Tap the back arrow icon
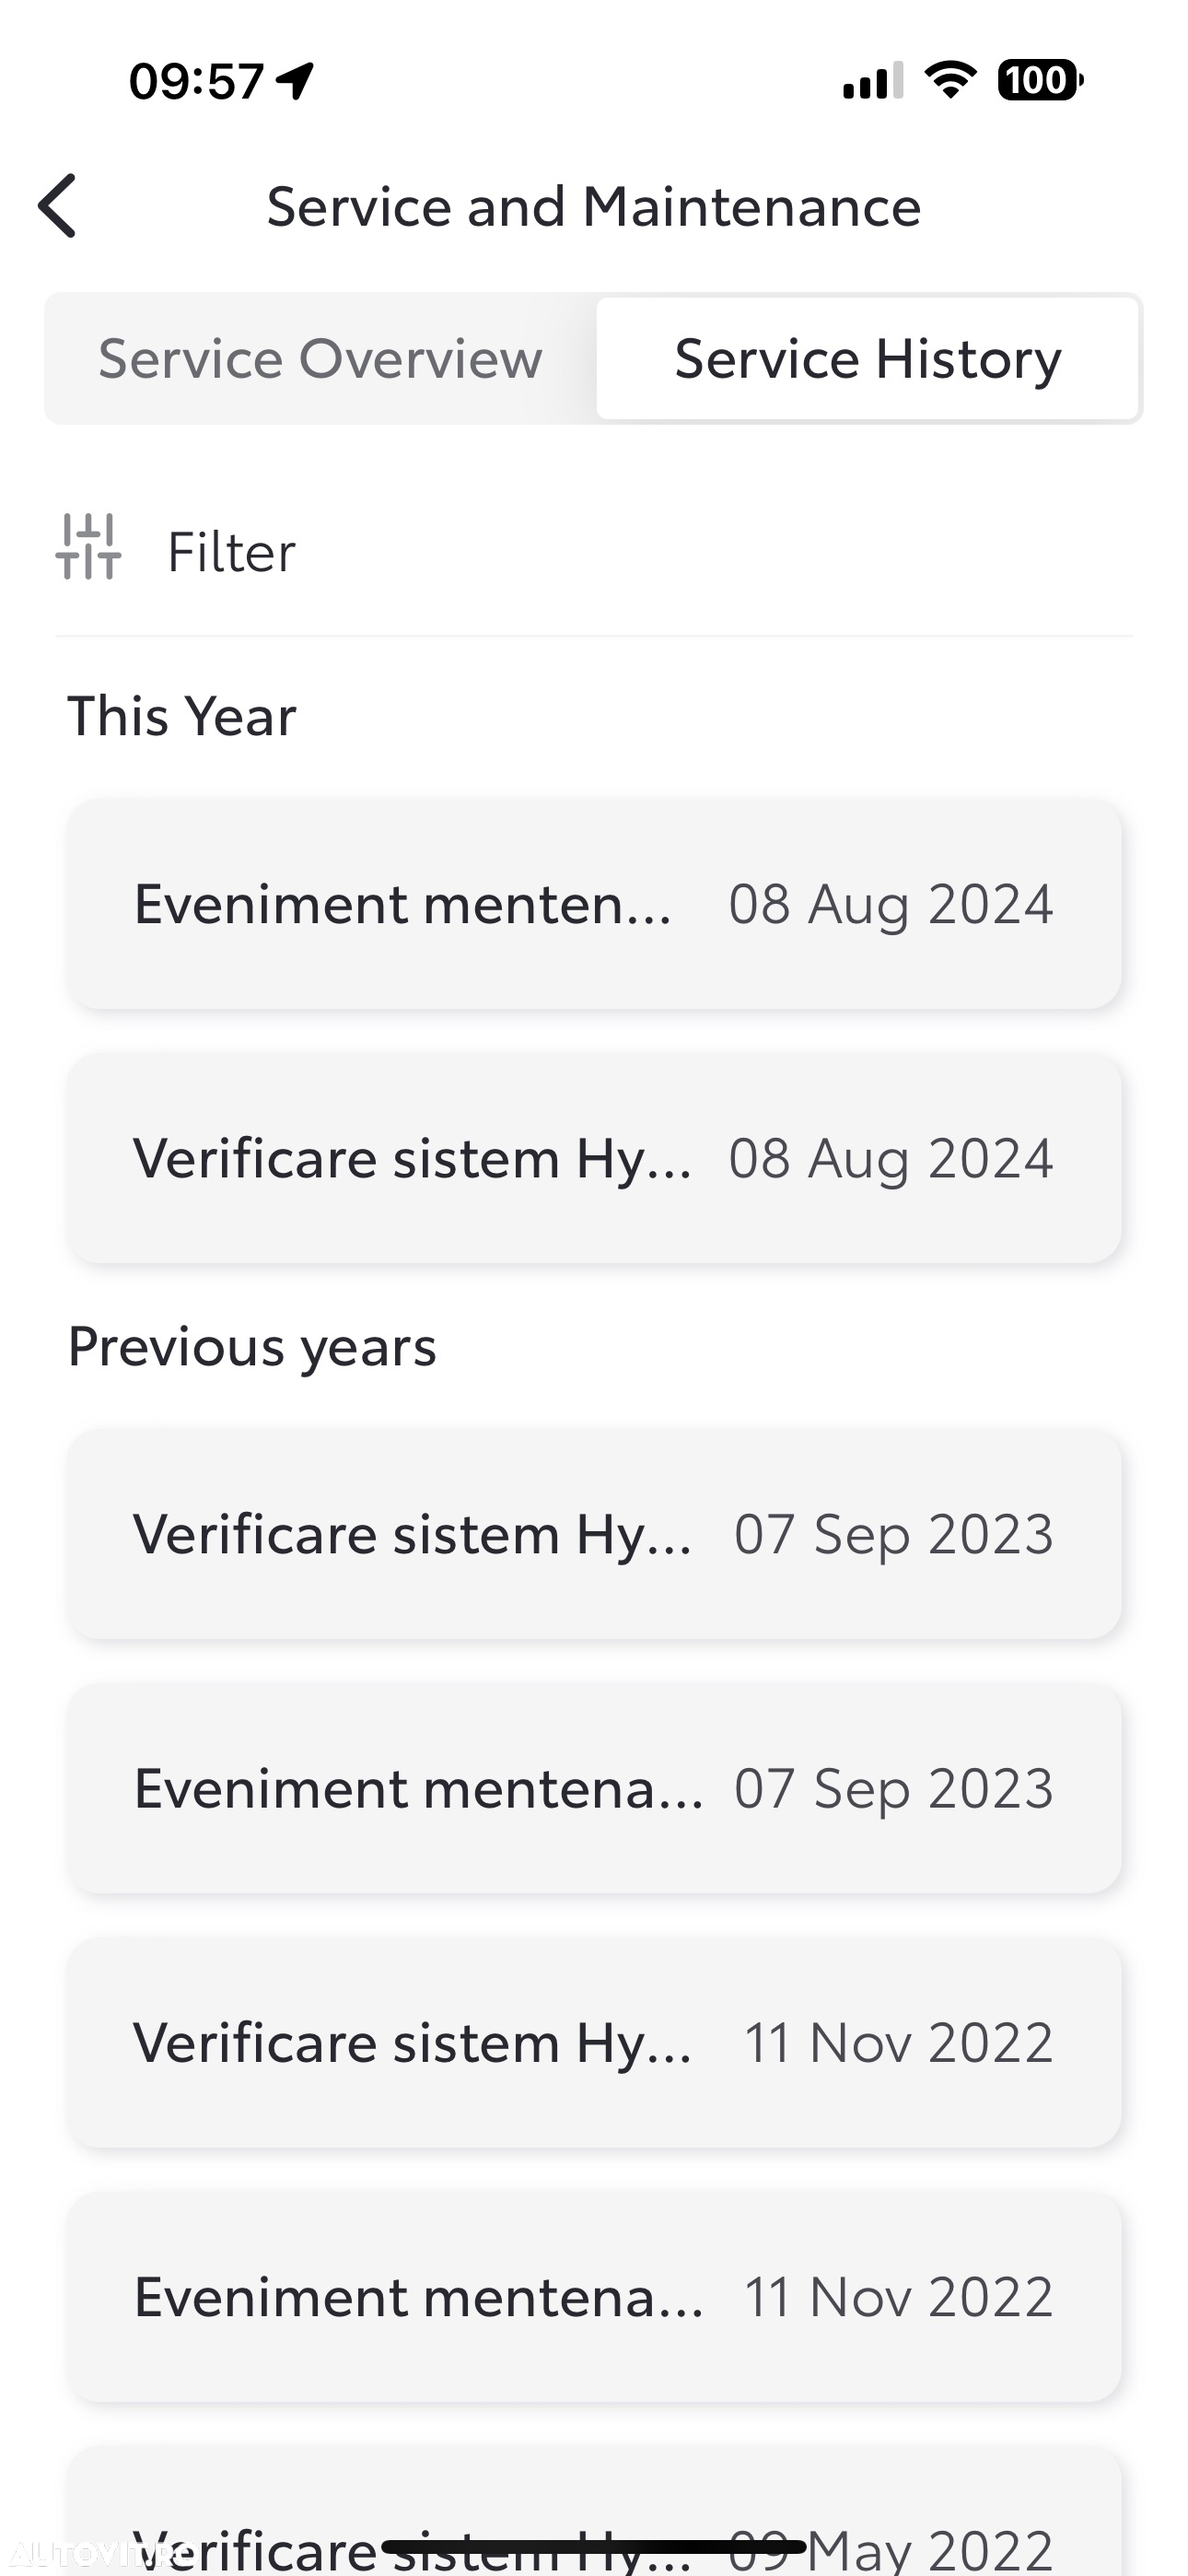This screenshot has width=1188, height=2576. click(x=57, y=206)
